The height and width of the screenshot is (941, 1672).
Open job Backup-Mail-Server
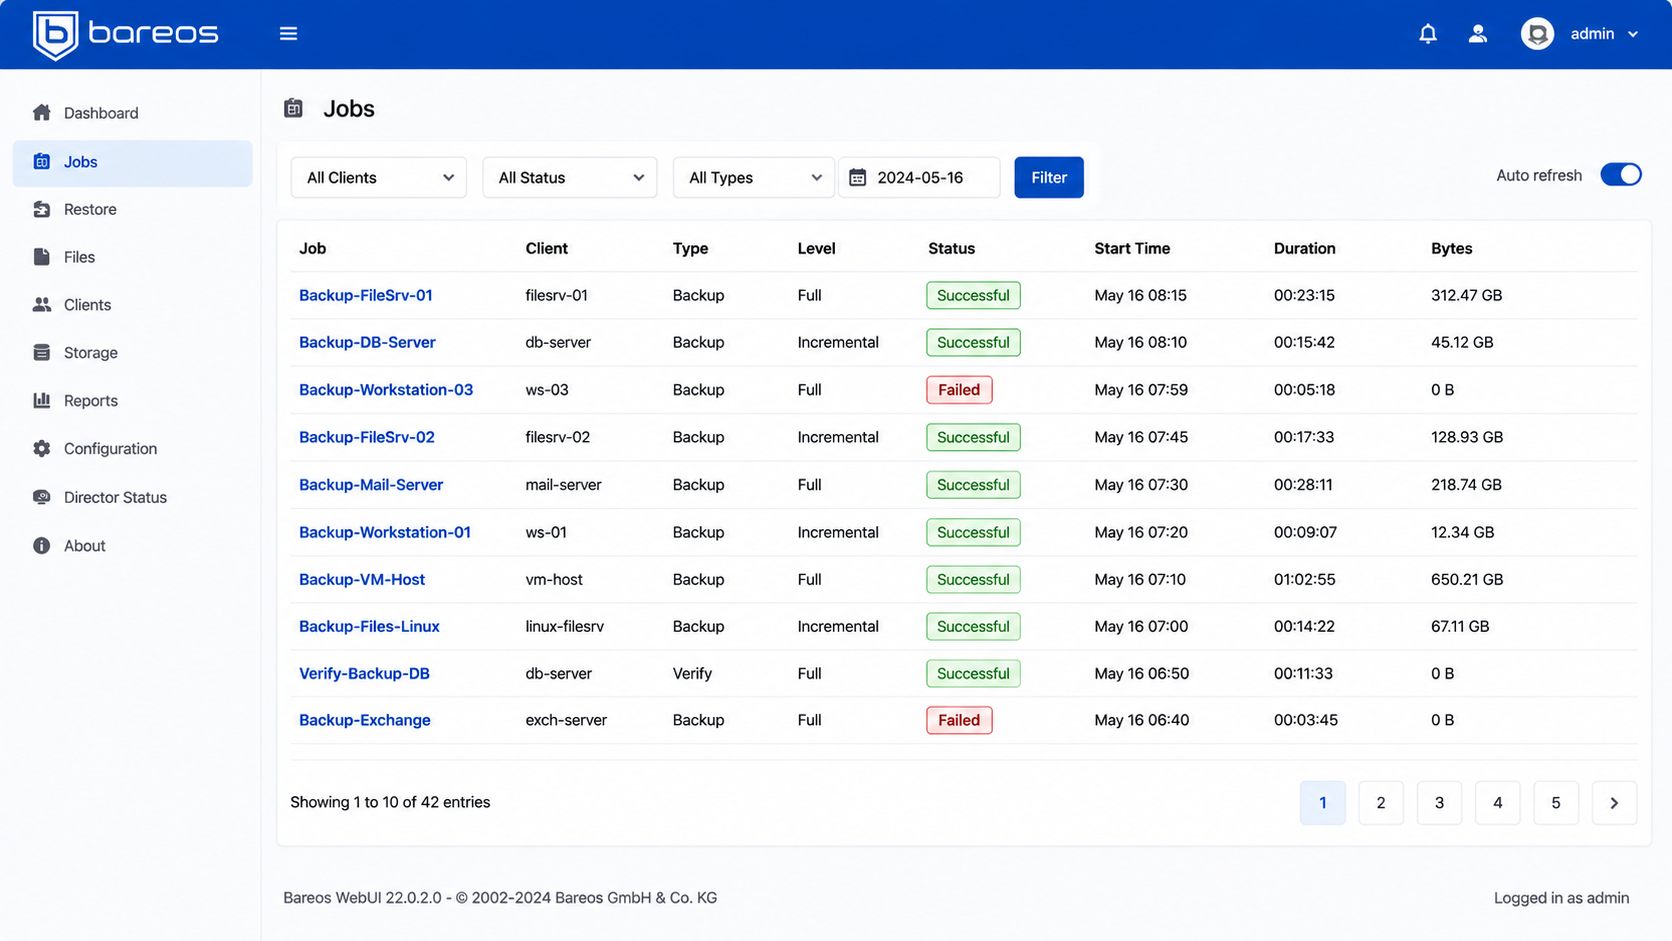[x=371, y=485]
